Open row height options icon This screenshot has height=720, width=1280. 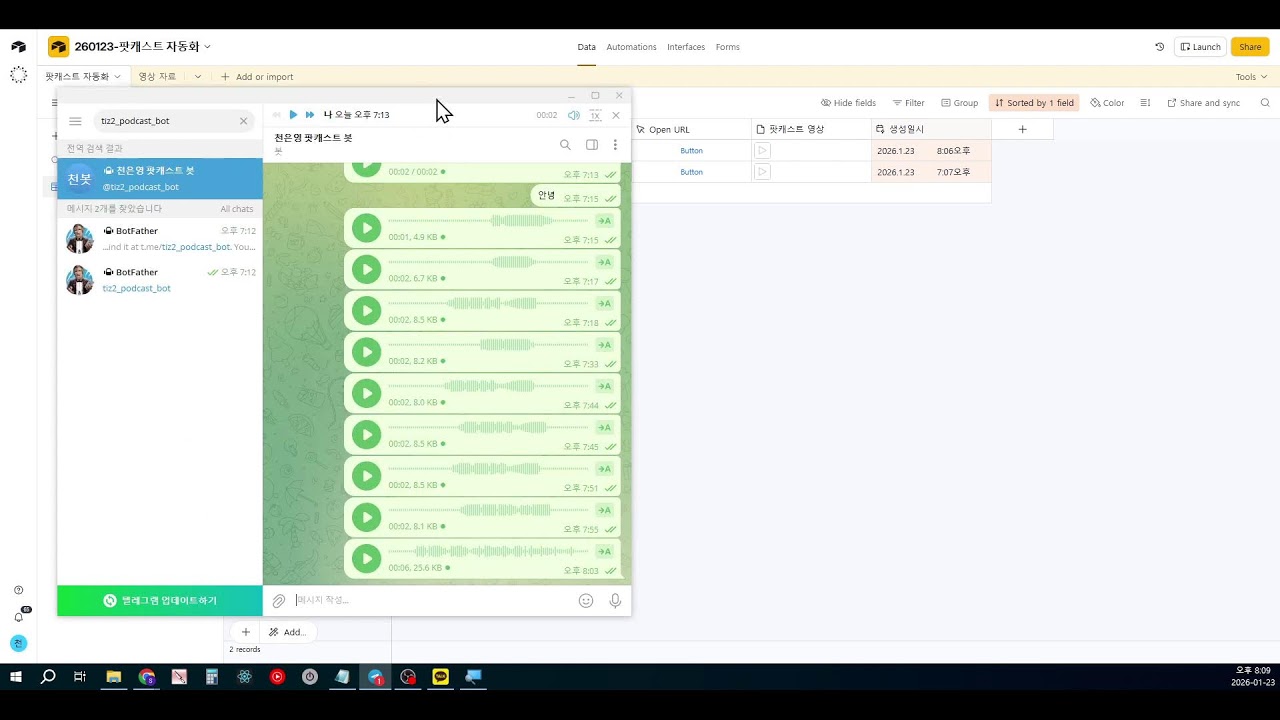coord(1145,103)
